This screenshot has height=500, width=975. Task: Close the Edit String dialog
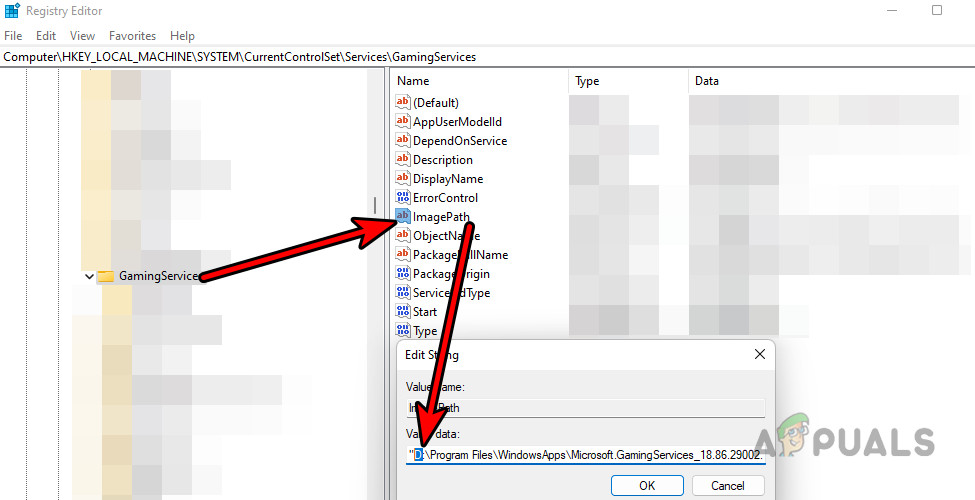point(759,354)
